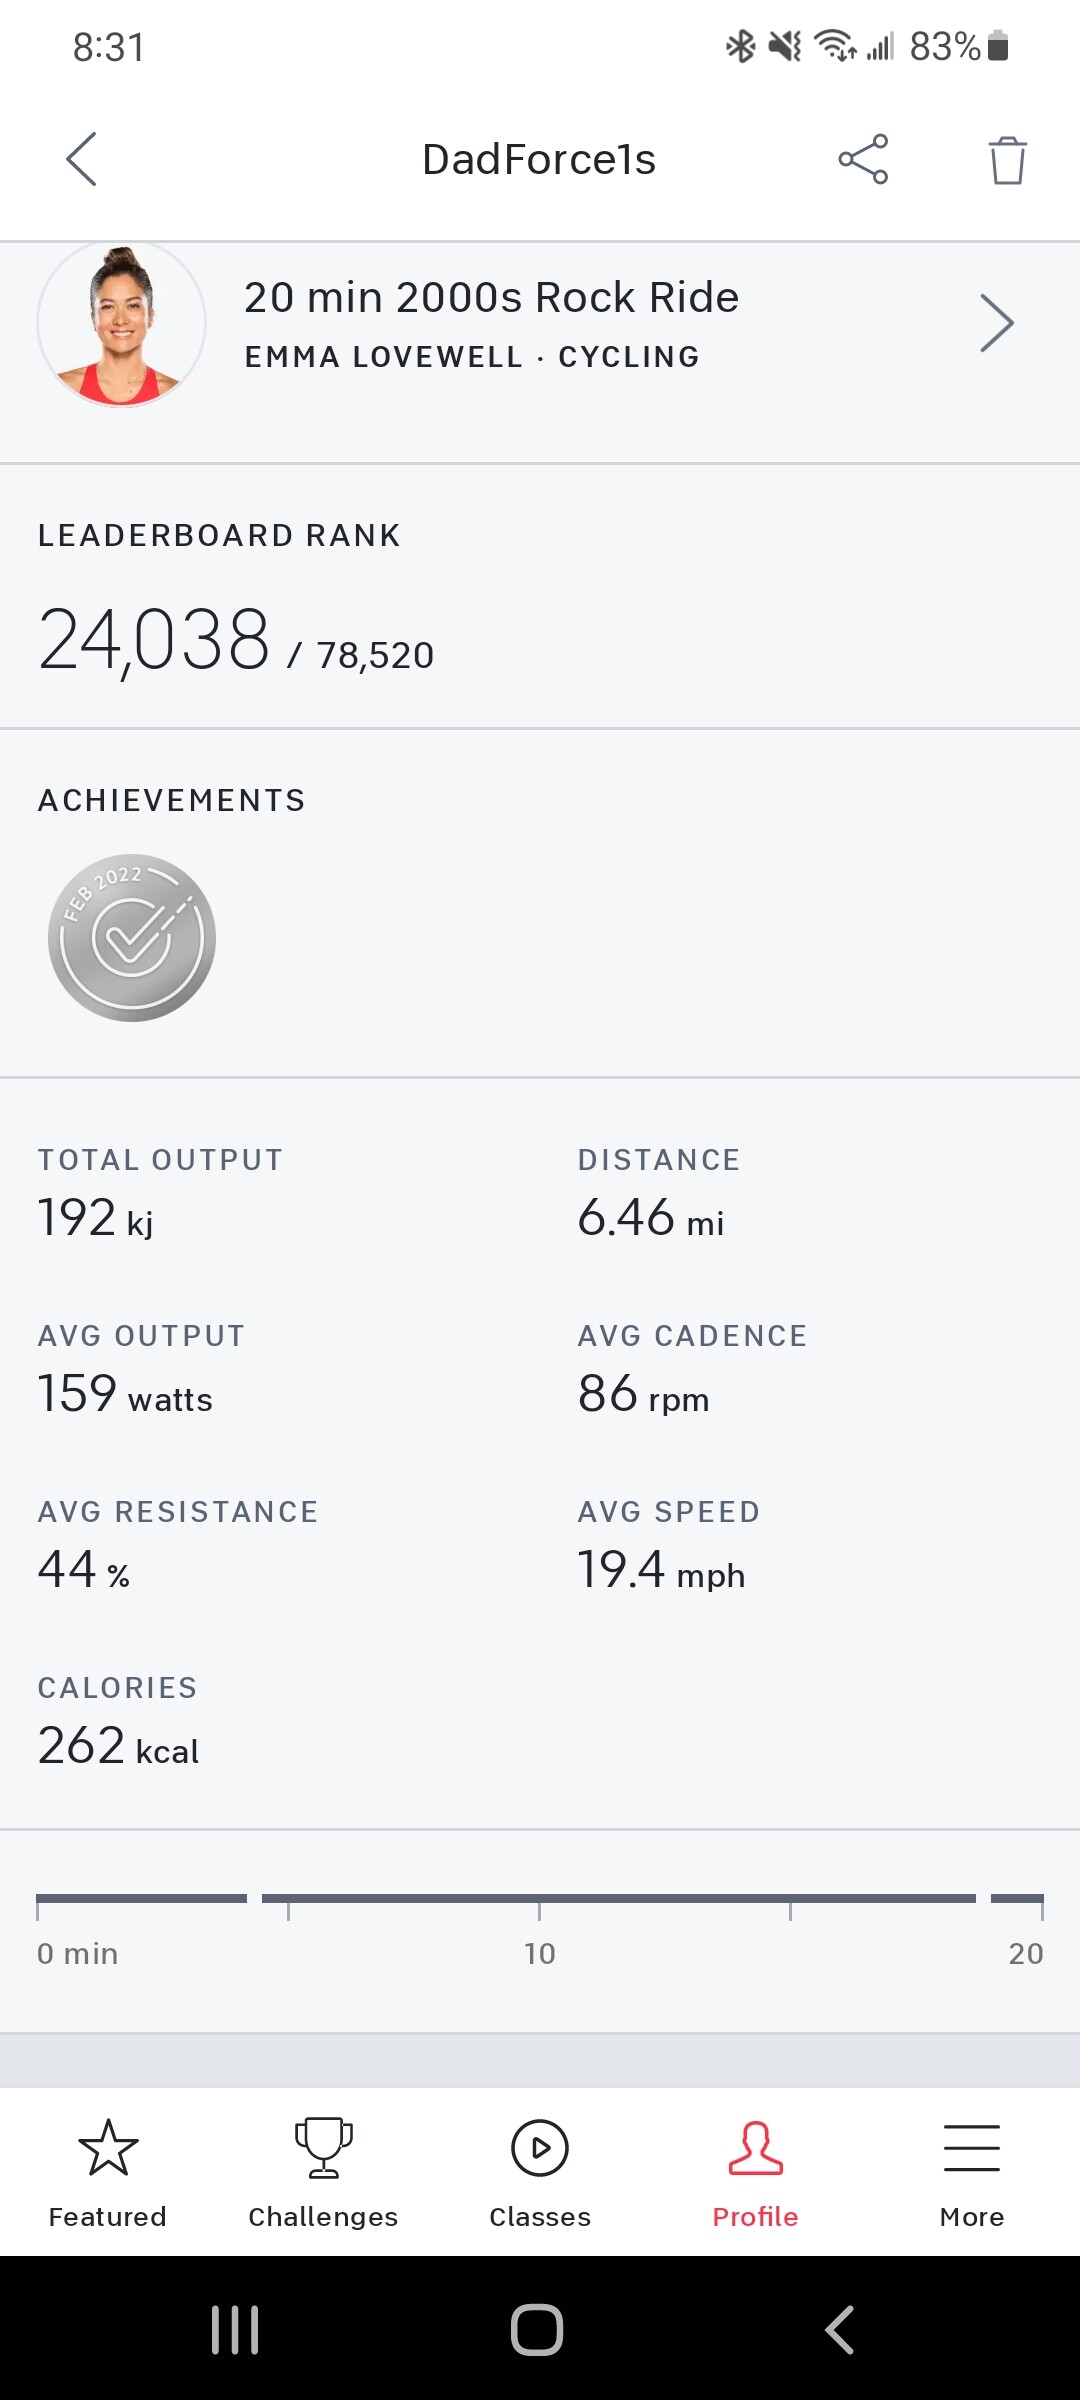Screen dimensions: 1080x2400
Task: Tap the share icon
Action: click(863, 159)
